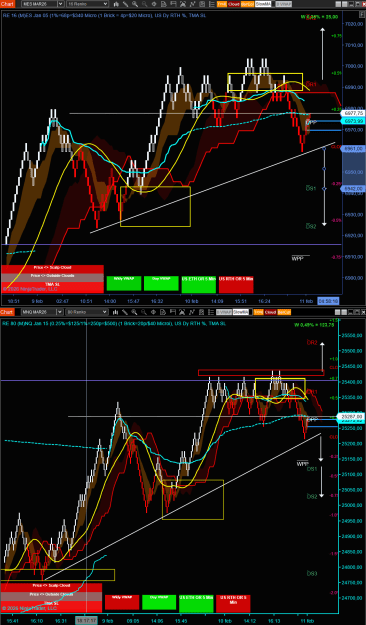Click 7020,00 label on MES price axis
The width and height of the screenshot is (366, 625).
click(353, 24)
